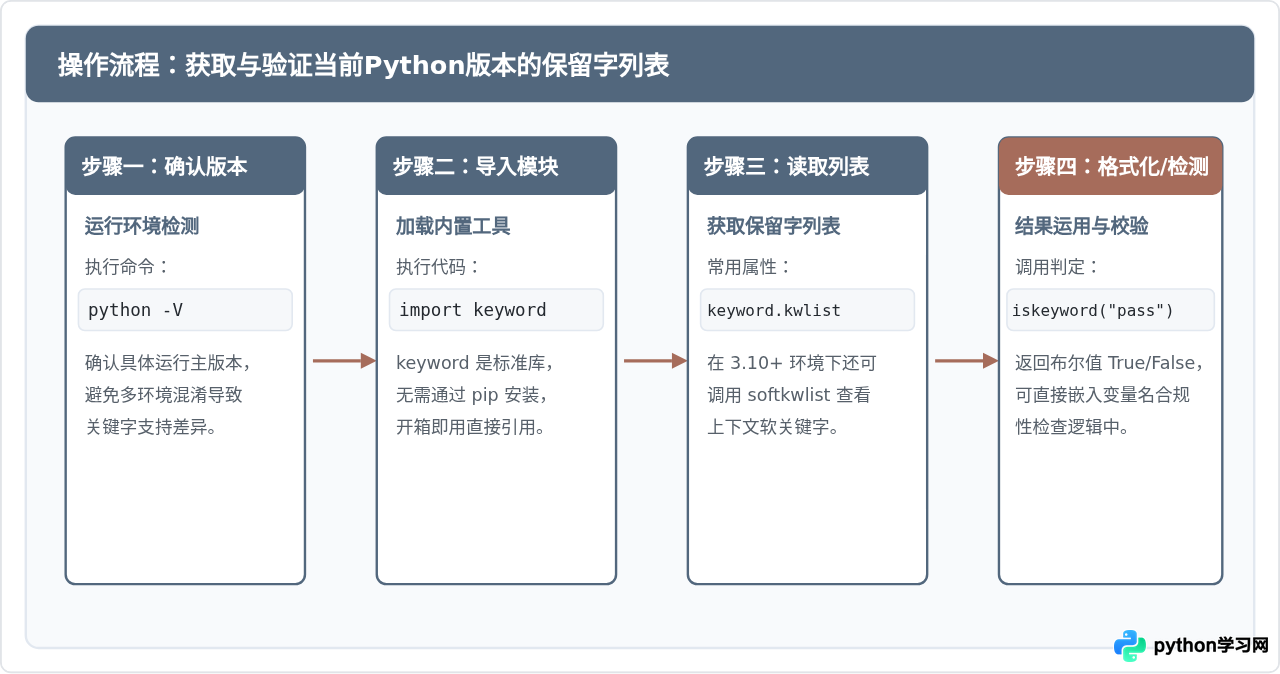1280x674 pixels.
Task: Click the line 避免多环境混淆导致
Action: (164, 395)
